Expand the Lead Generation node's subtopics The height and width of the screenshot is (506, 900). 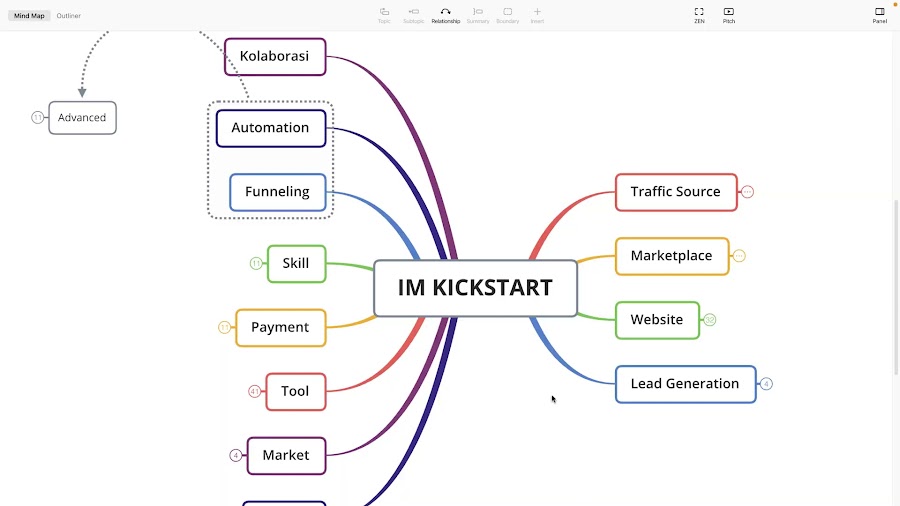tap(766, 384)
